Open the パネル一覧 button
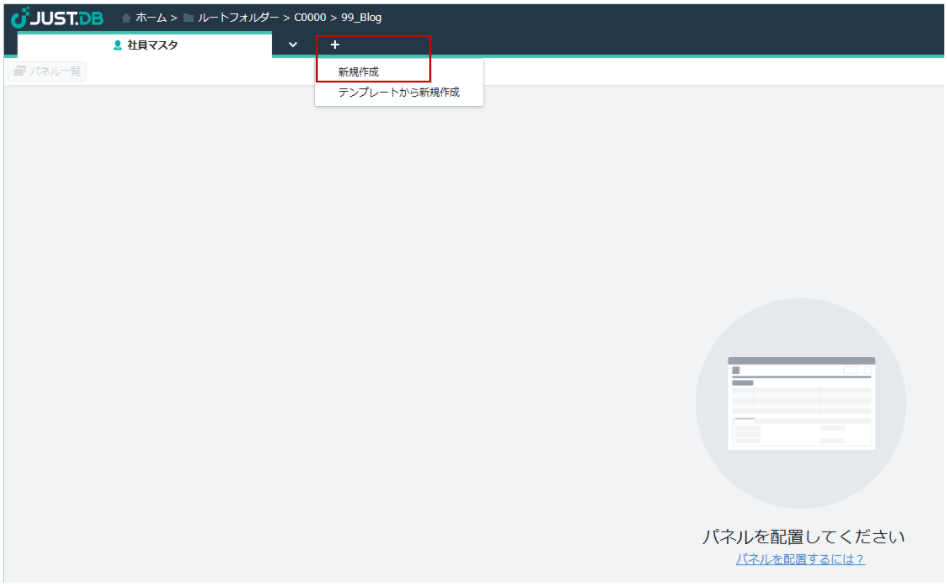947x584 pixels. [x=47, y=72]
